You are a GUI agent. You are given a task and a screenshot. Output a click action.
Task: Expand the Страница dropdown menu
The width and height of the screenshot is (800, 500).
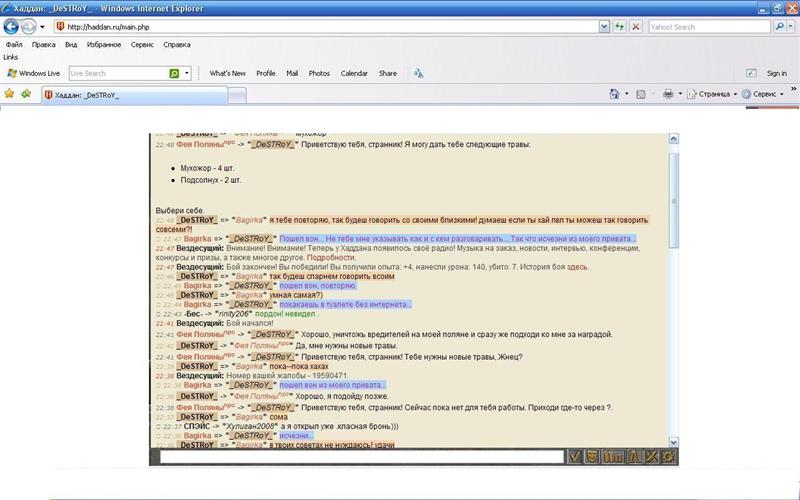coord(711,93)
